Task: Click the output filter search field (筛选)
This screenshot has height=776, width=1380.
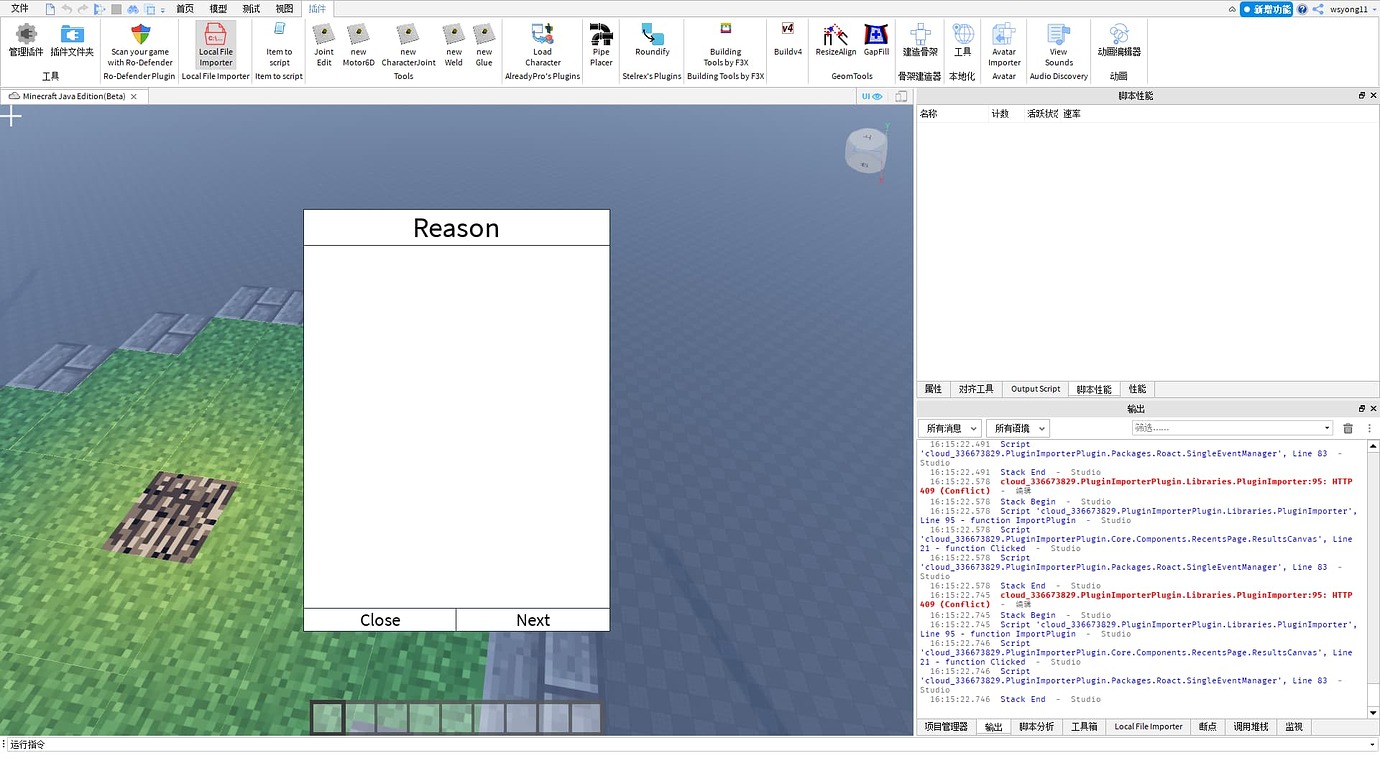Action: 1230,427
